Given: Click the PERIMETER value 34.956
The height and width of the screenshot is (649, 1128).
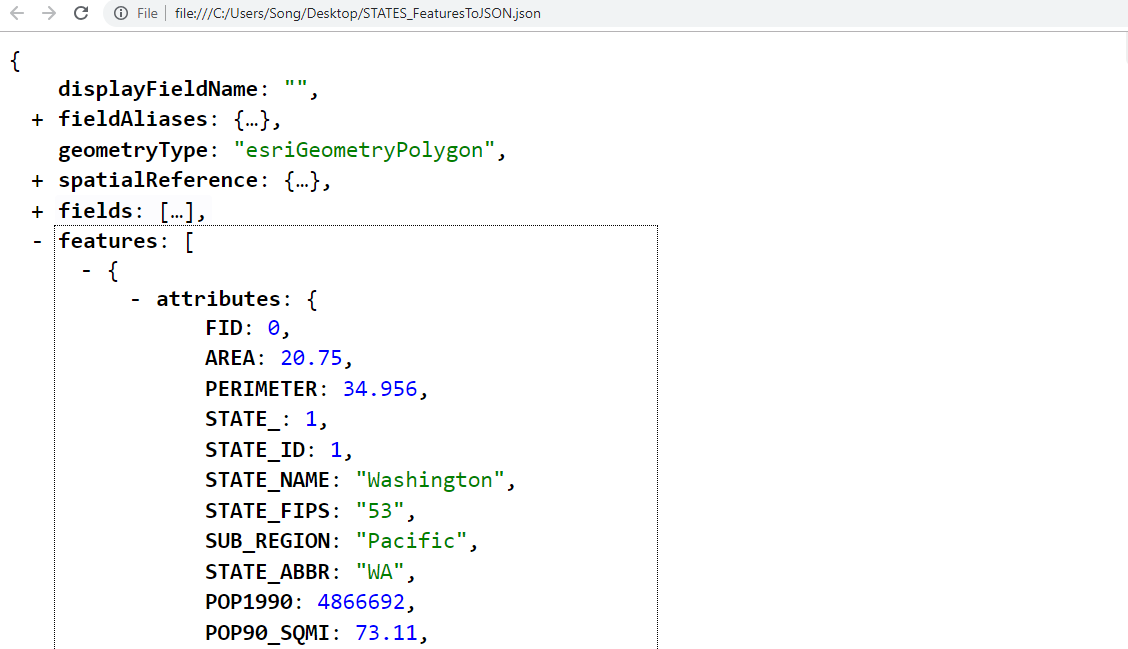Looking at the screenshot, I should point(380,389).
